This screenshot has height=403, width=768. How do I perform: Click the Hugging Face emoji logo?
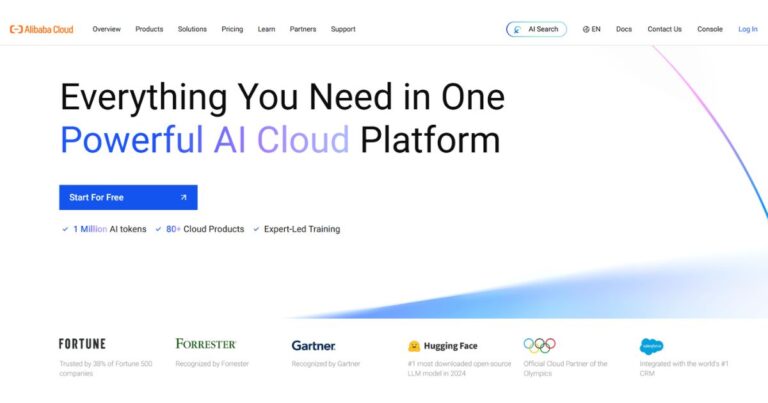click(x=414, y=346)
